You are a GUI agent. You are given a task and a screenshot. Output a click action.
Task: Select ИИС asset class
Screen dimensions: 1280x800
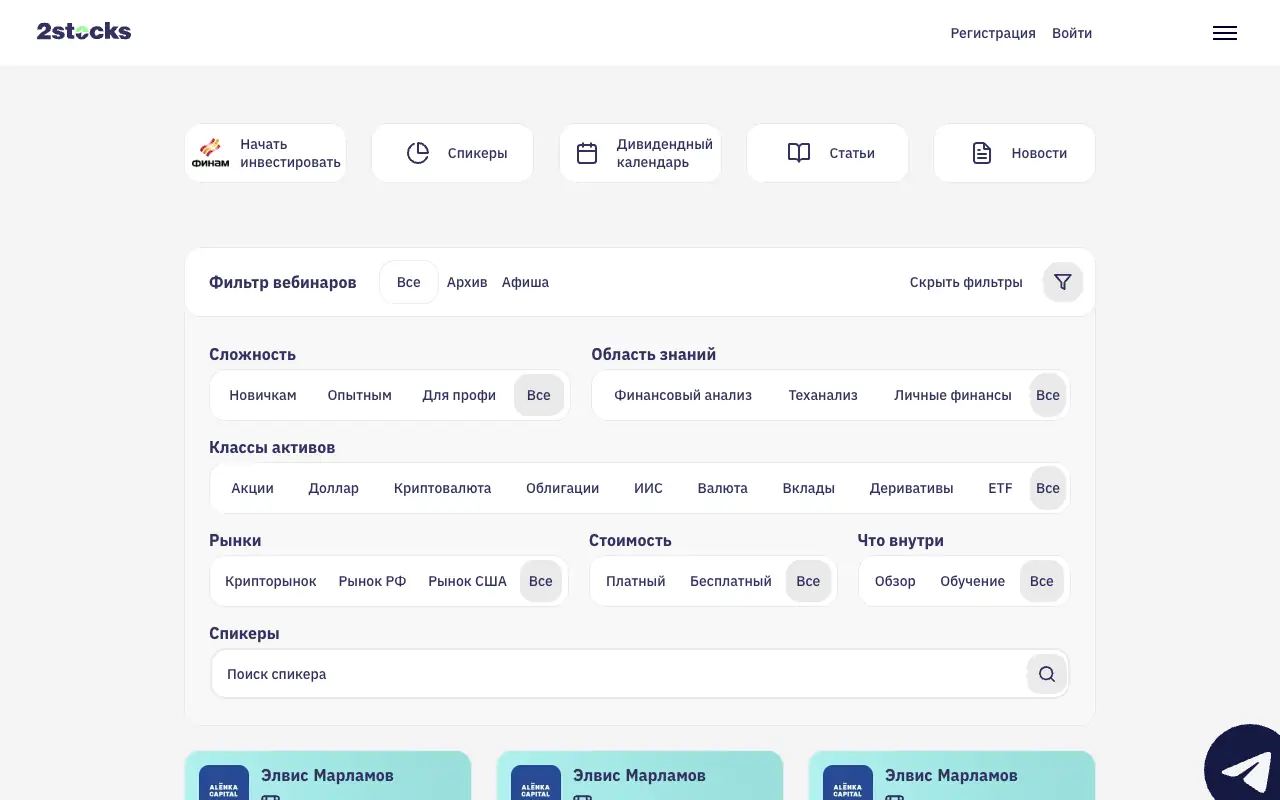649,488
